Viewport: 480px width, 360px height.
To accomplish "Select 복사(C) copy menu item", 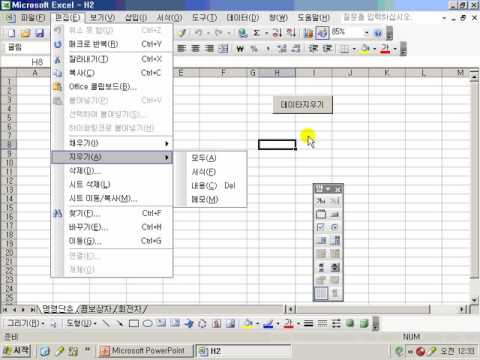I will tap(112, 73).
